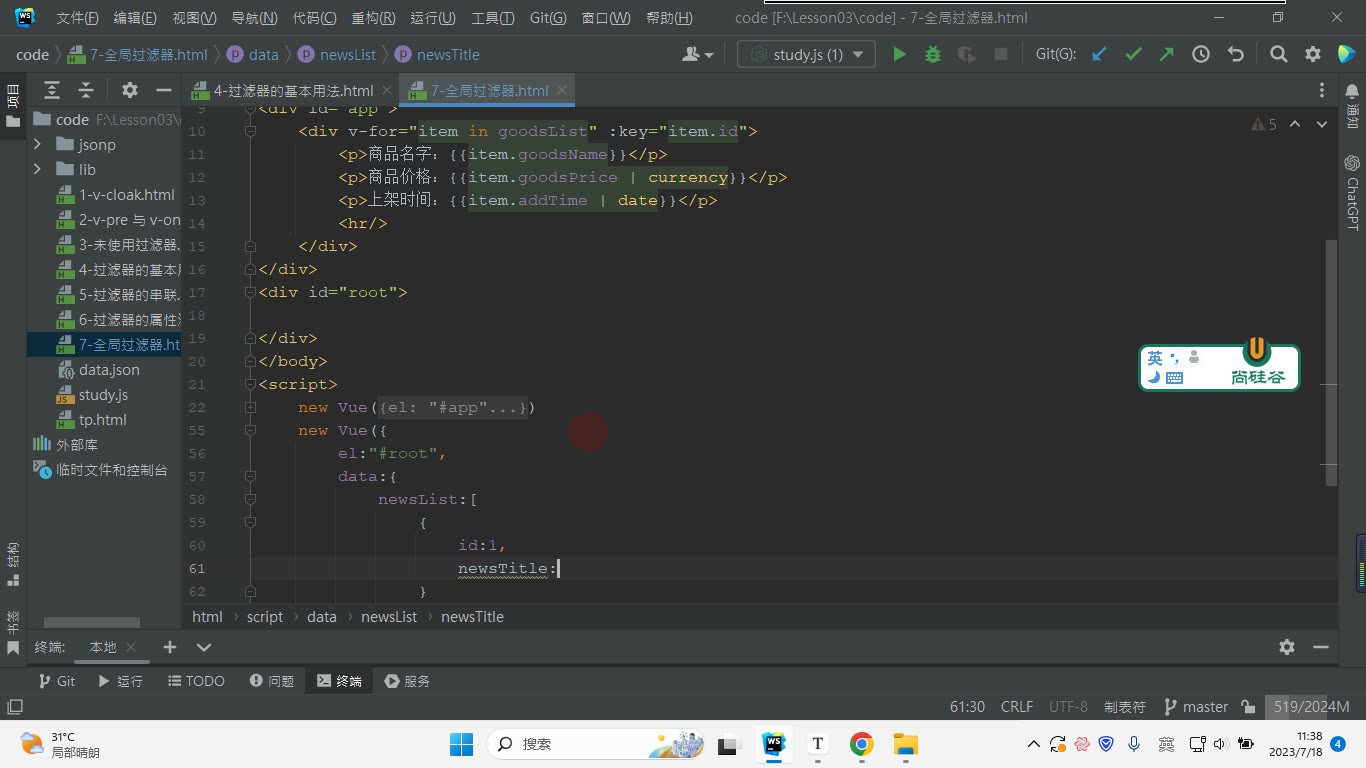Image resolution: width=1366 pixels, height=768 pixels.
Task: Update project using the Git blue arrow
Action: tap(1099, 54)
